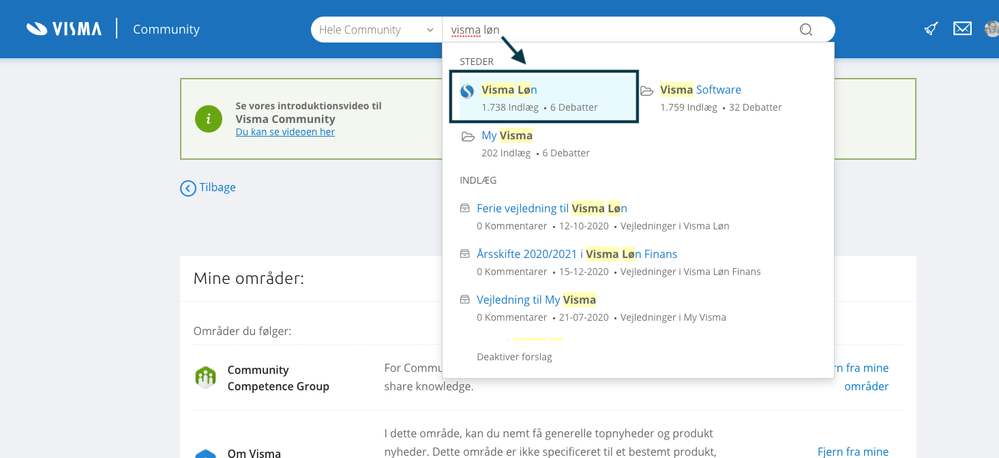Screen dimensions: 999x458
Task: Select the Visma Løn place suggestion
Action: (x=543, y=97)
